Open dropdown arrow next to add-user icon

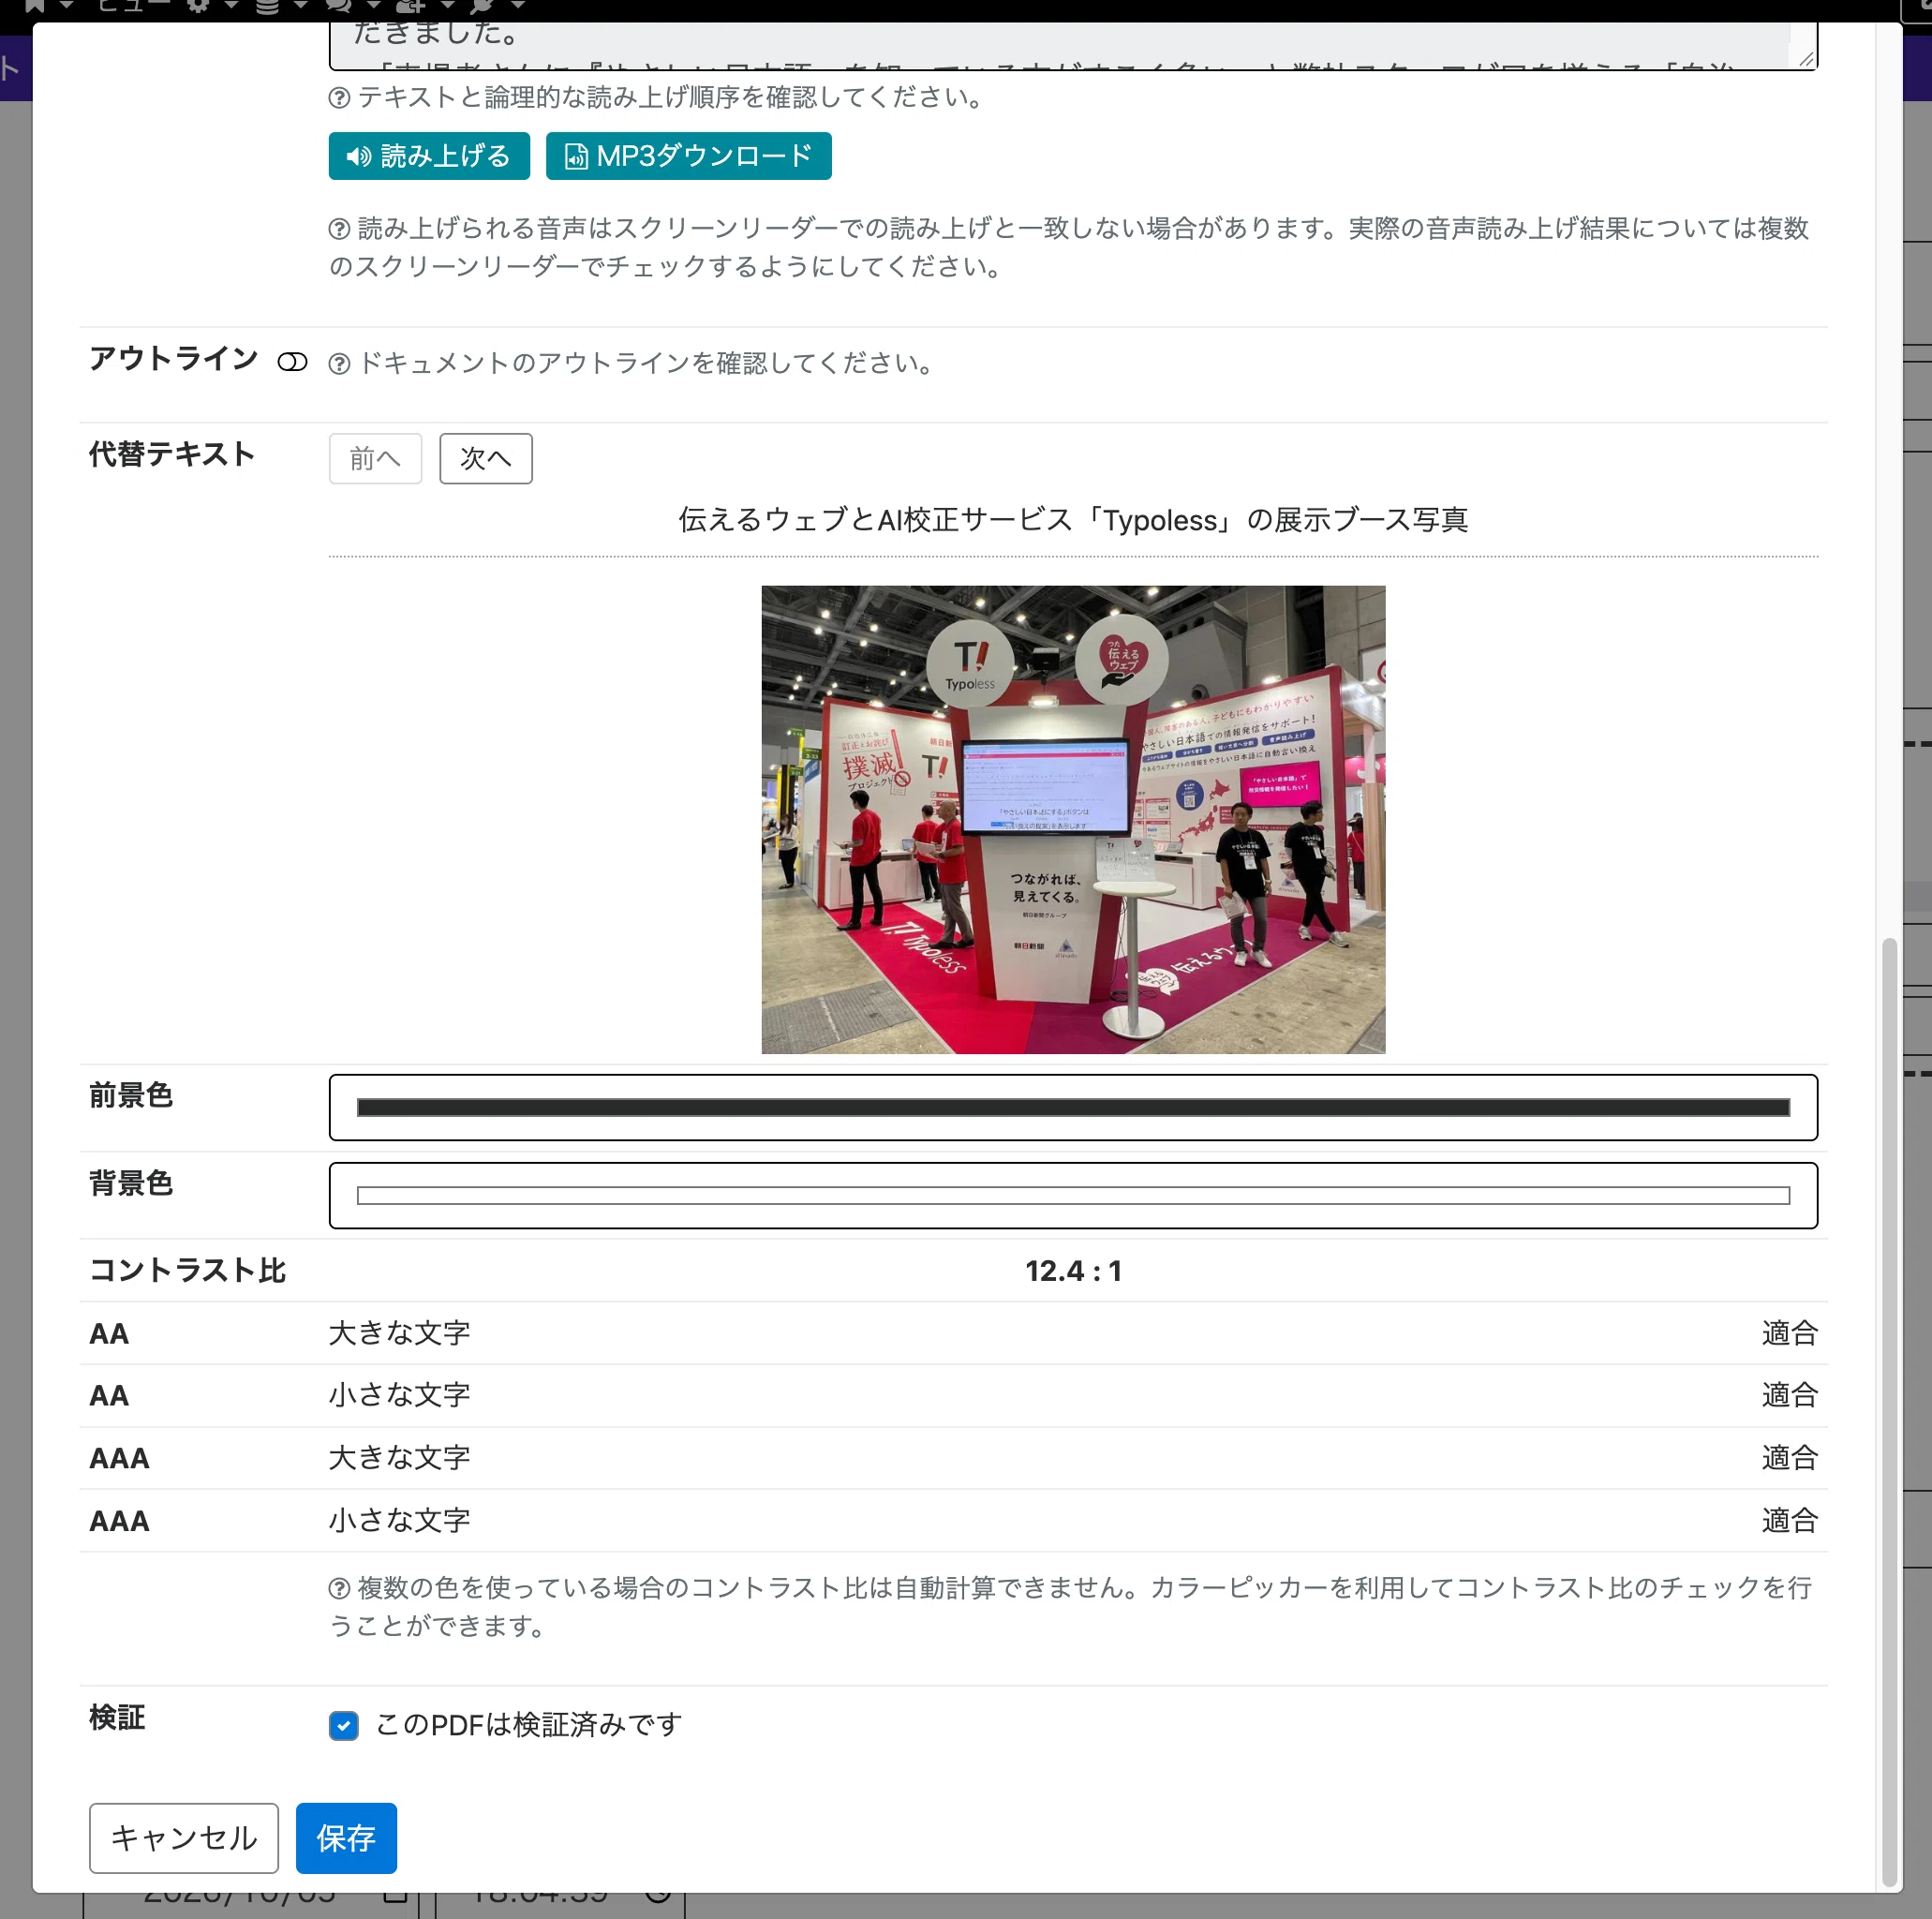tap(447, 5)
